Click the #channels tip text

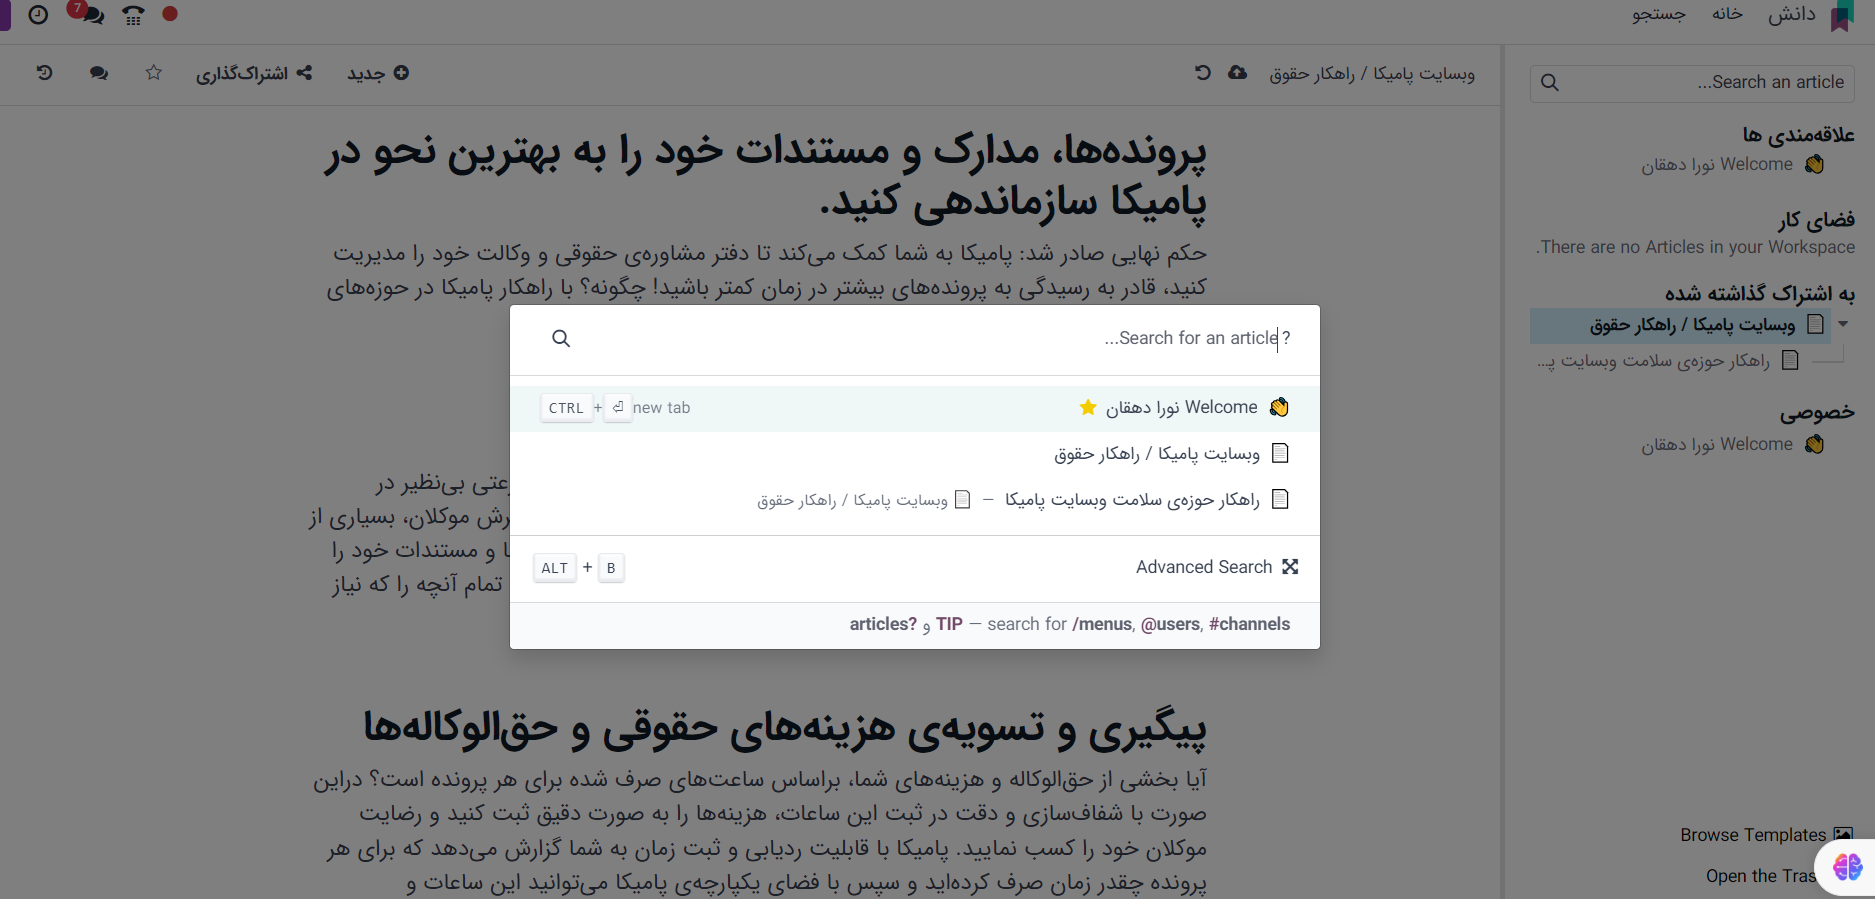coord(1249,624)
